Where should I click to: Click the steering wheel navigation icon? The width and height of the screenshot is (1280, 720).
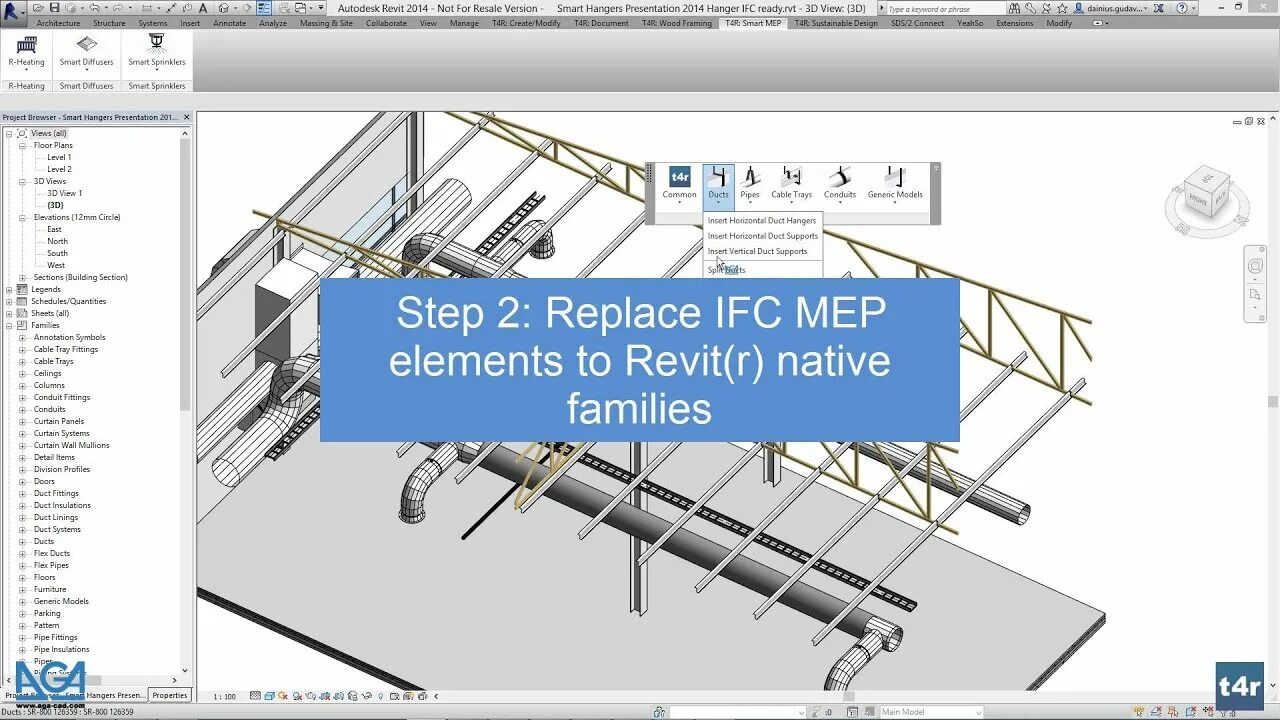[1255, 266]
